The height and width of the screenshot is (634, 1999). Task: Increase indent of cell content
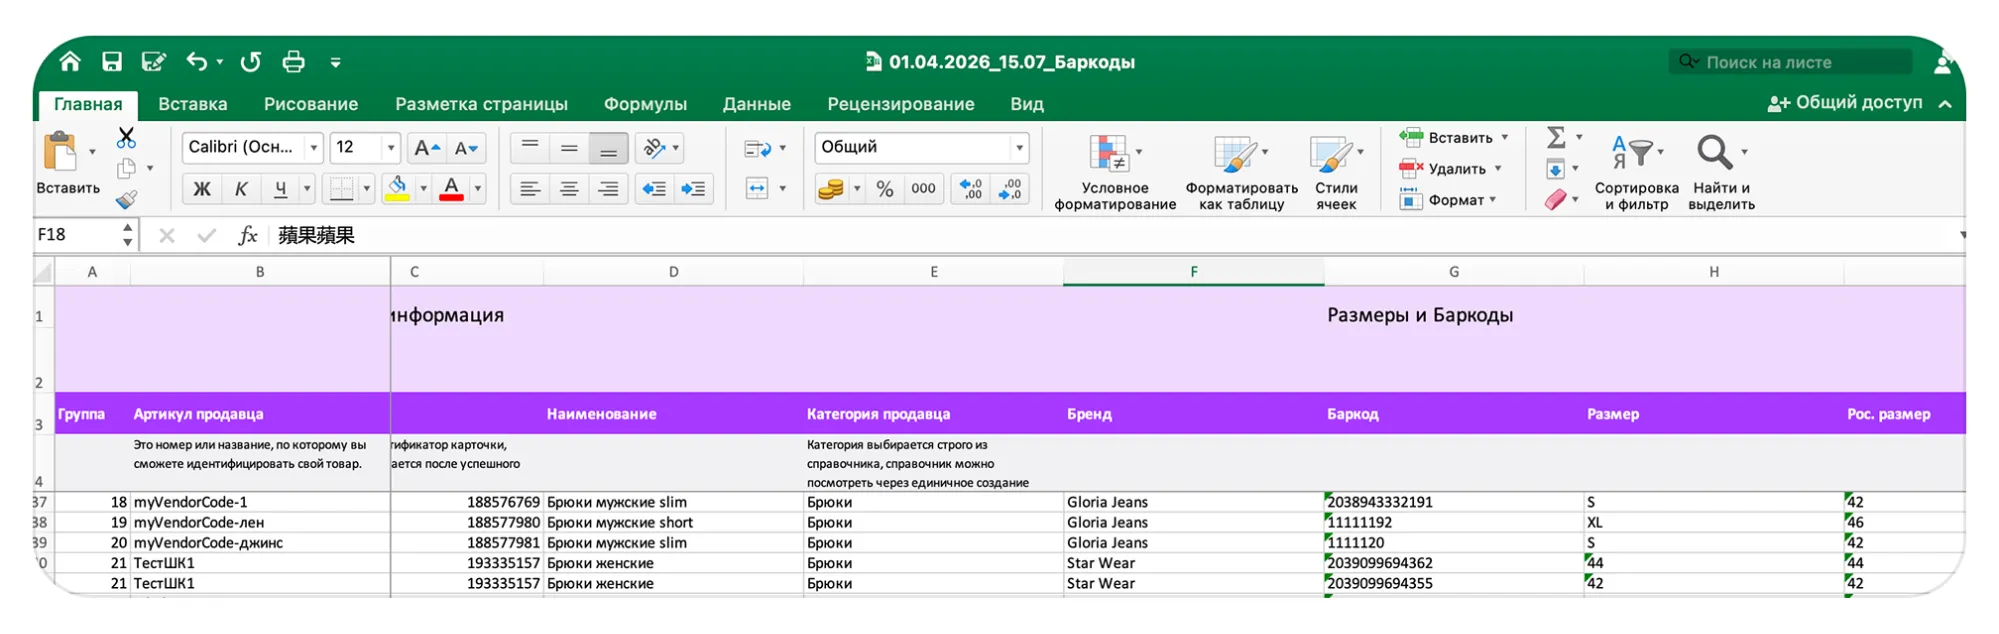[x=693, y=189]
